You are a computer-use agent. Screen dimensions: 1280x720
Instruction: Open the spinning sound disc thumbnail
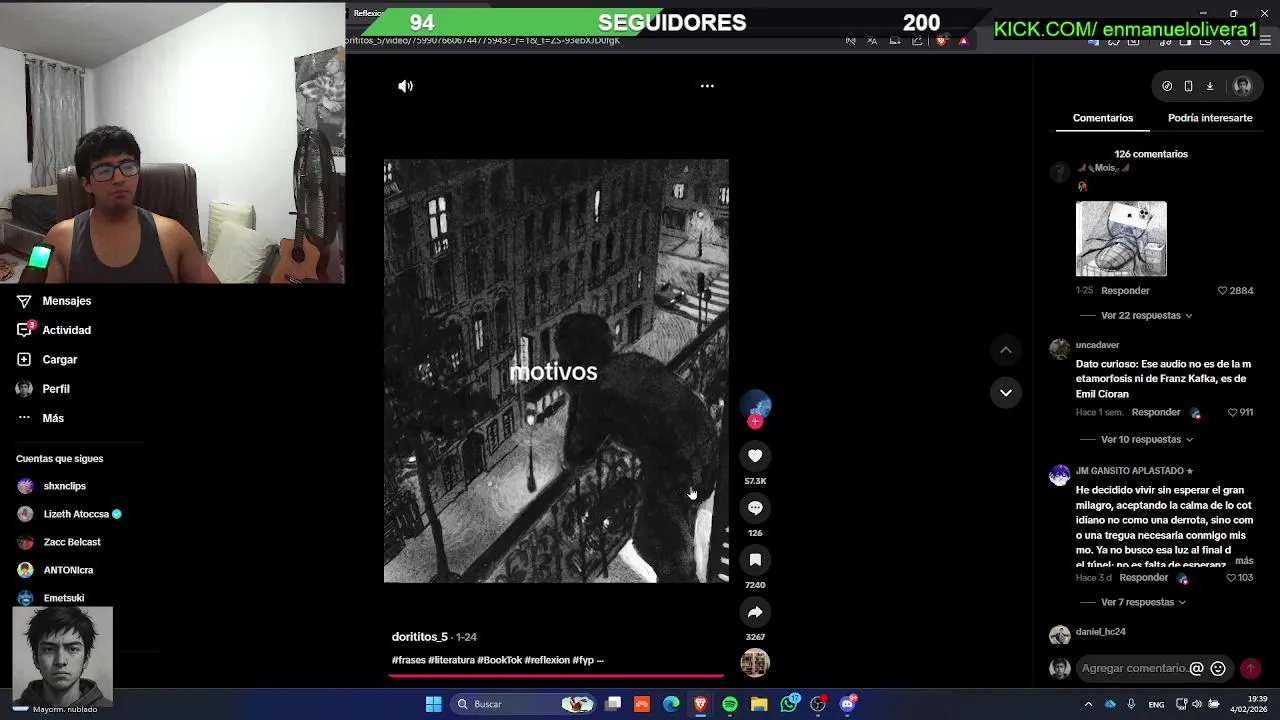point(755,662)
